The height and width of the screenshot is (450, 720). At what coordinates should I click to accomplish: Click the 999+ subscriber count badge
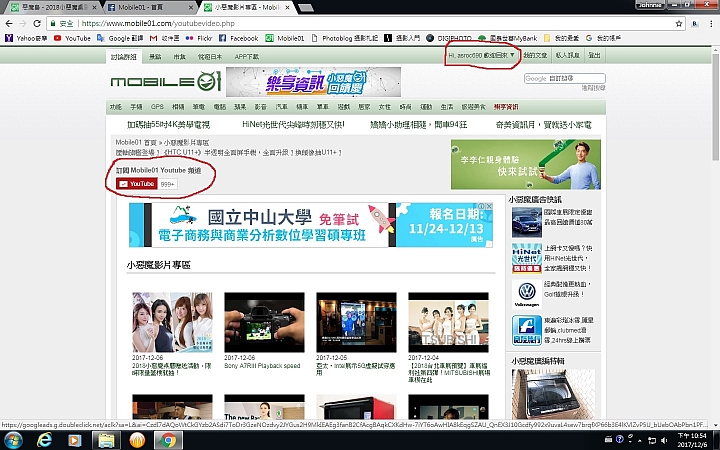coord(168,184)
